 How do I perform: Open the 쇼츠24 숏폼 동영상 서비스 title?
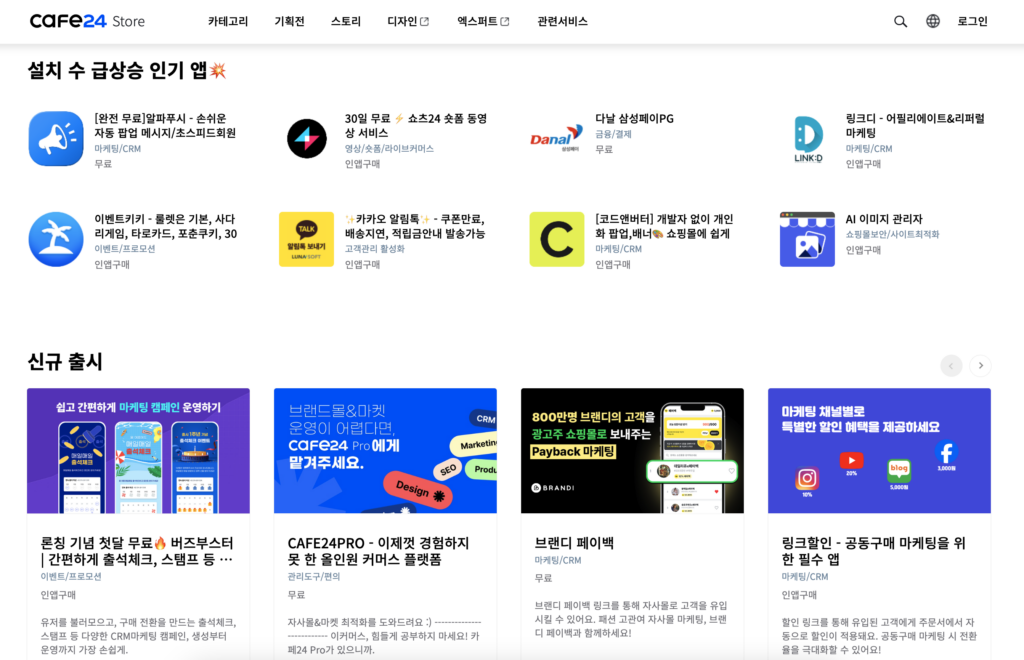[416, 125]
